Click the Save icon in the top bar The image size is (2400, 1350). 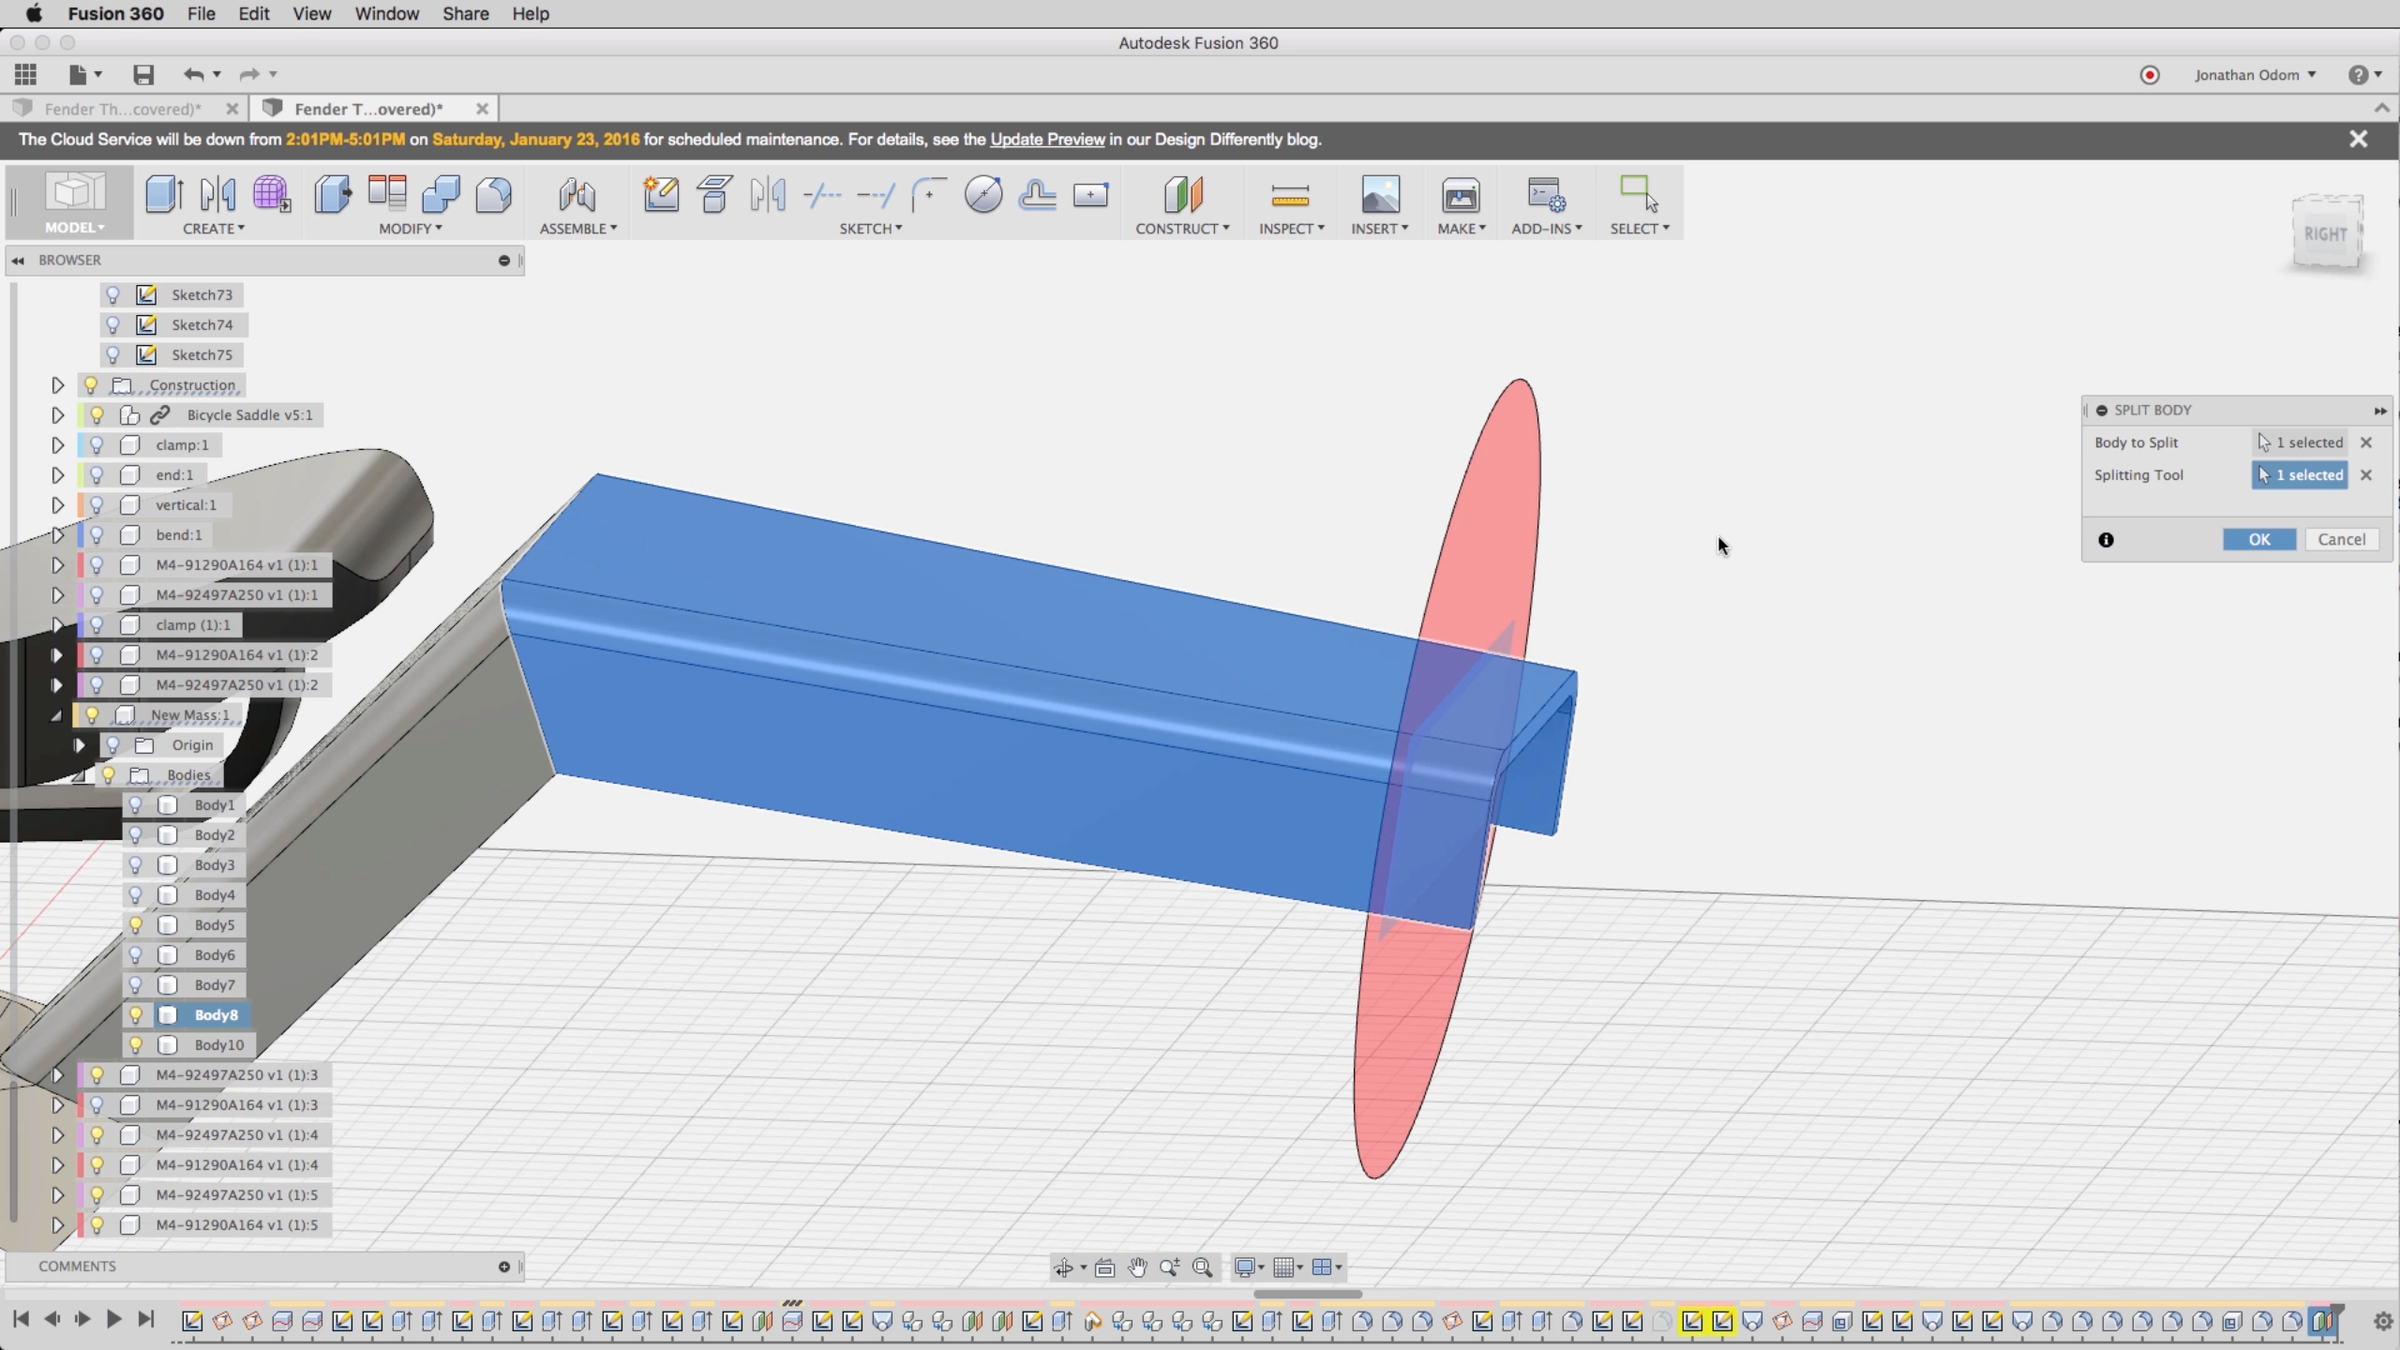143,75
